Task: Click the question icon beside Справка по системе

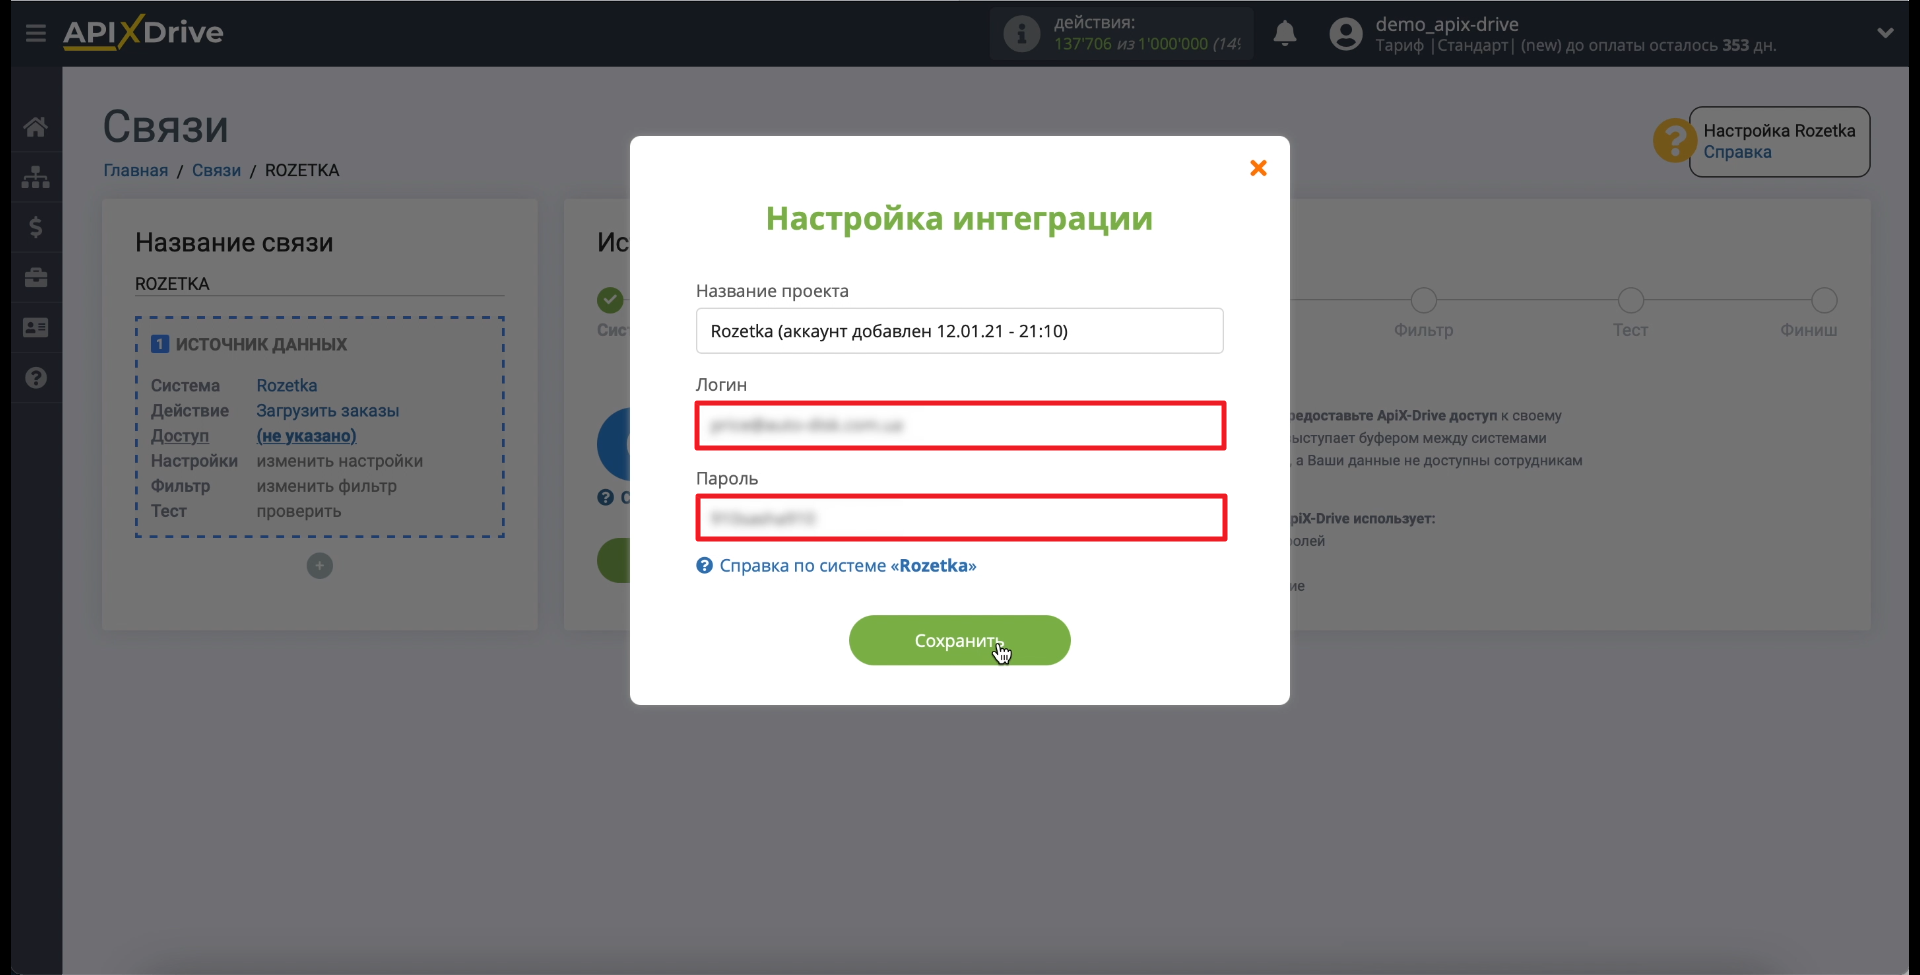Action: point(704,565)
